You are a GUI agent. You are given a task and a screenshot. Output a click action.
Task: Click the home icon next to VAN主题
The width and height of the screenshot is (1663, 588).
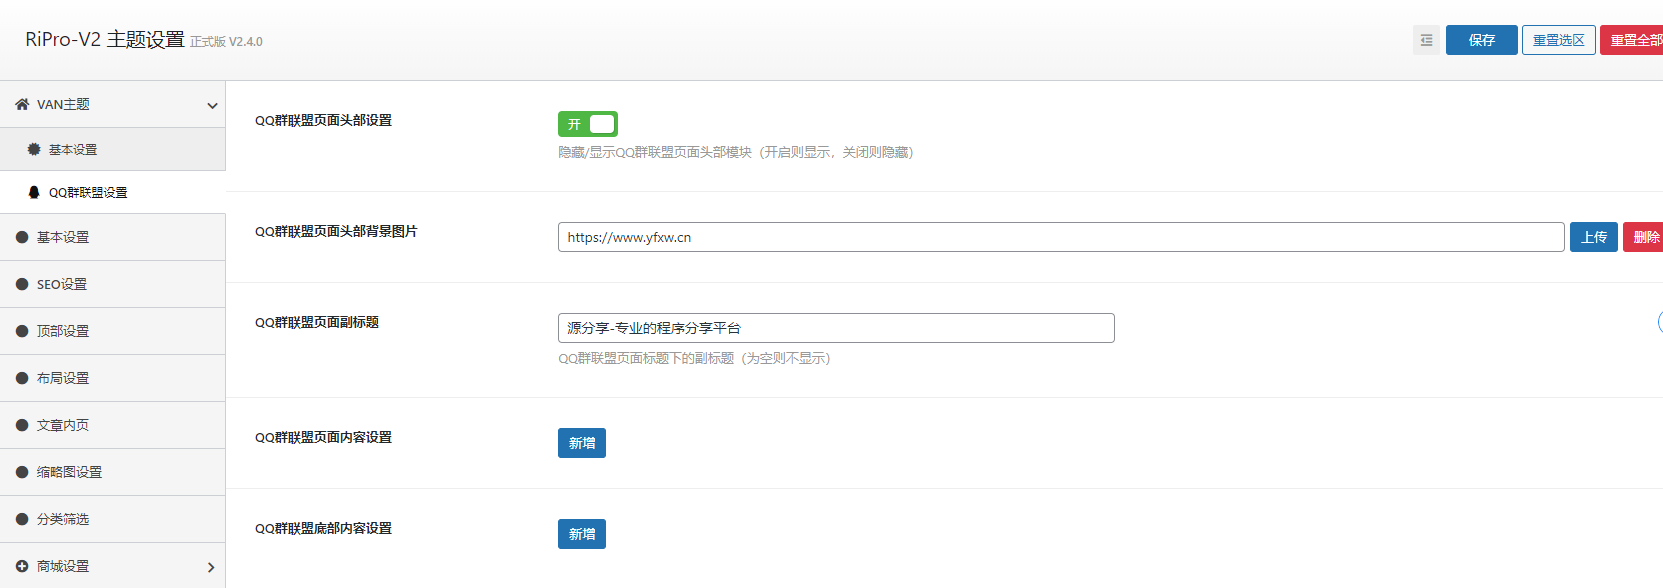pyautogui.click(x=22, y=104)
